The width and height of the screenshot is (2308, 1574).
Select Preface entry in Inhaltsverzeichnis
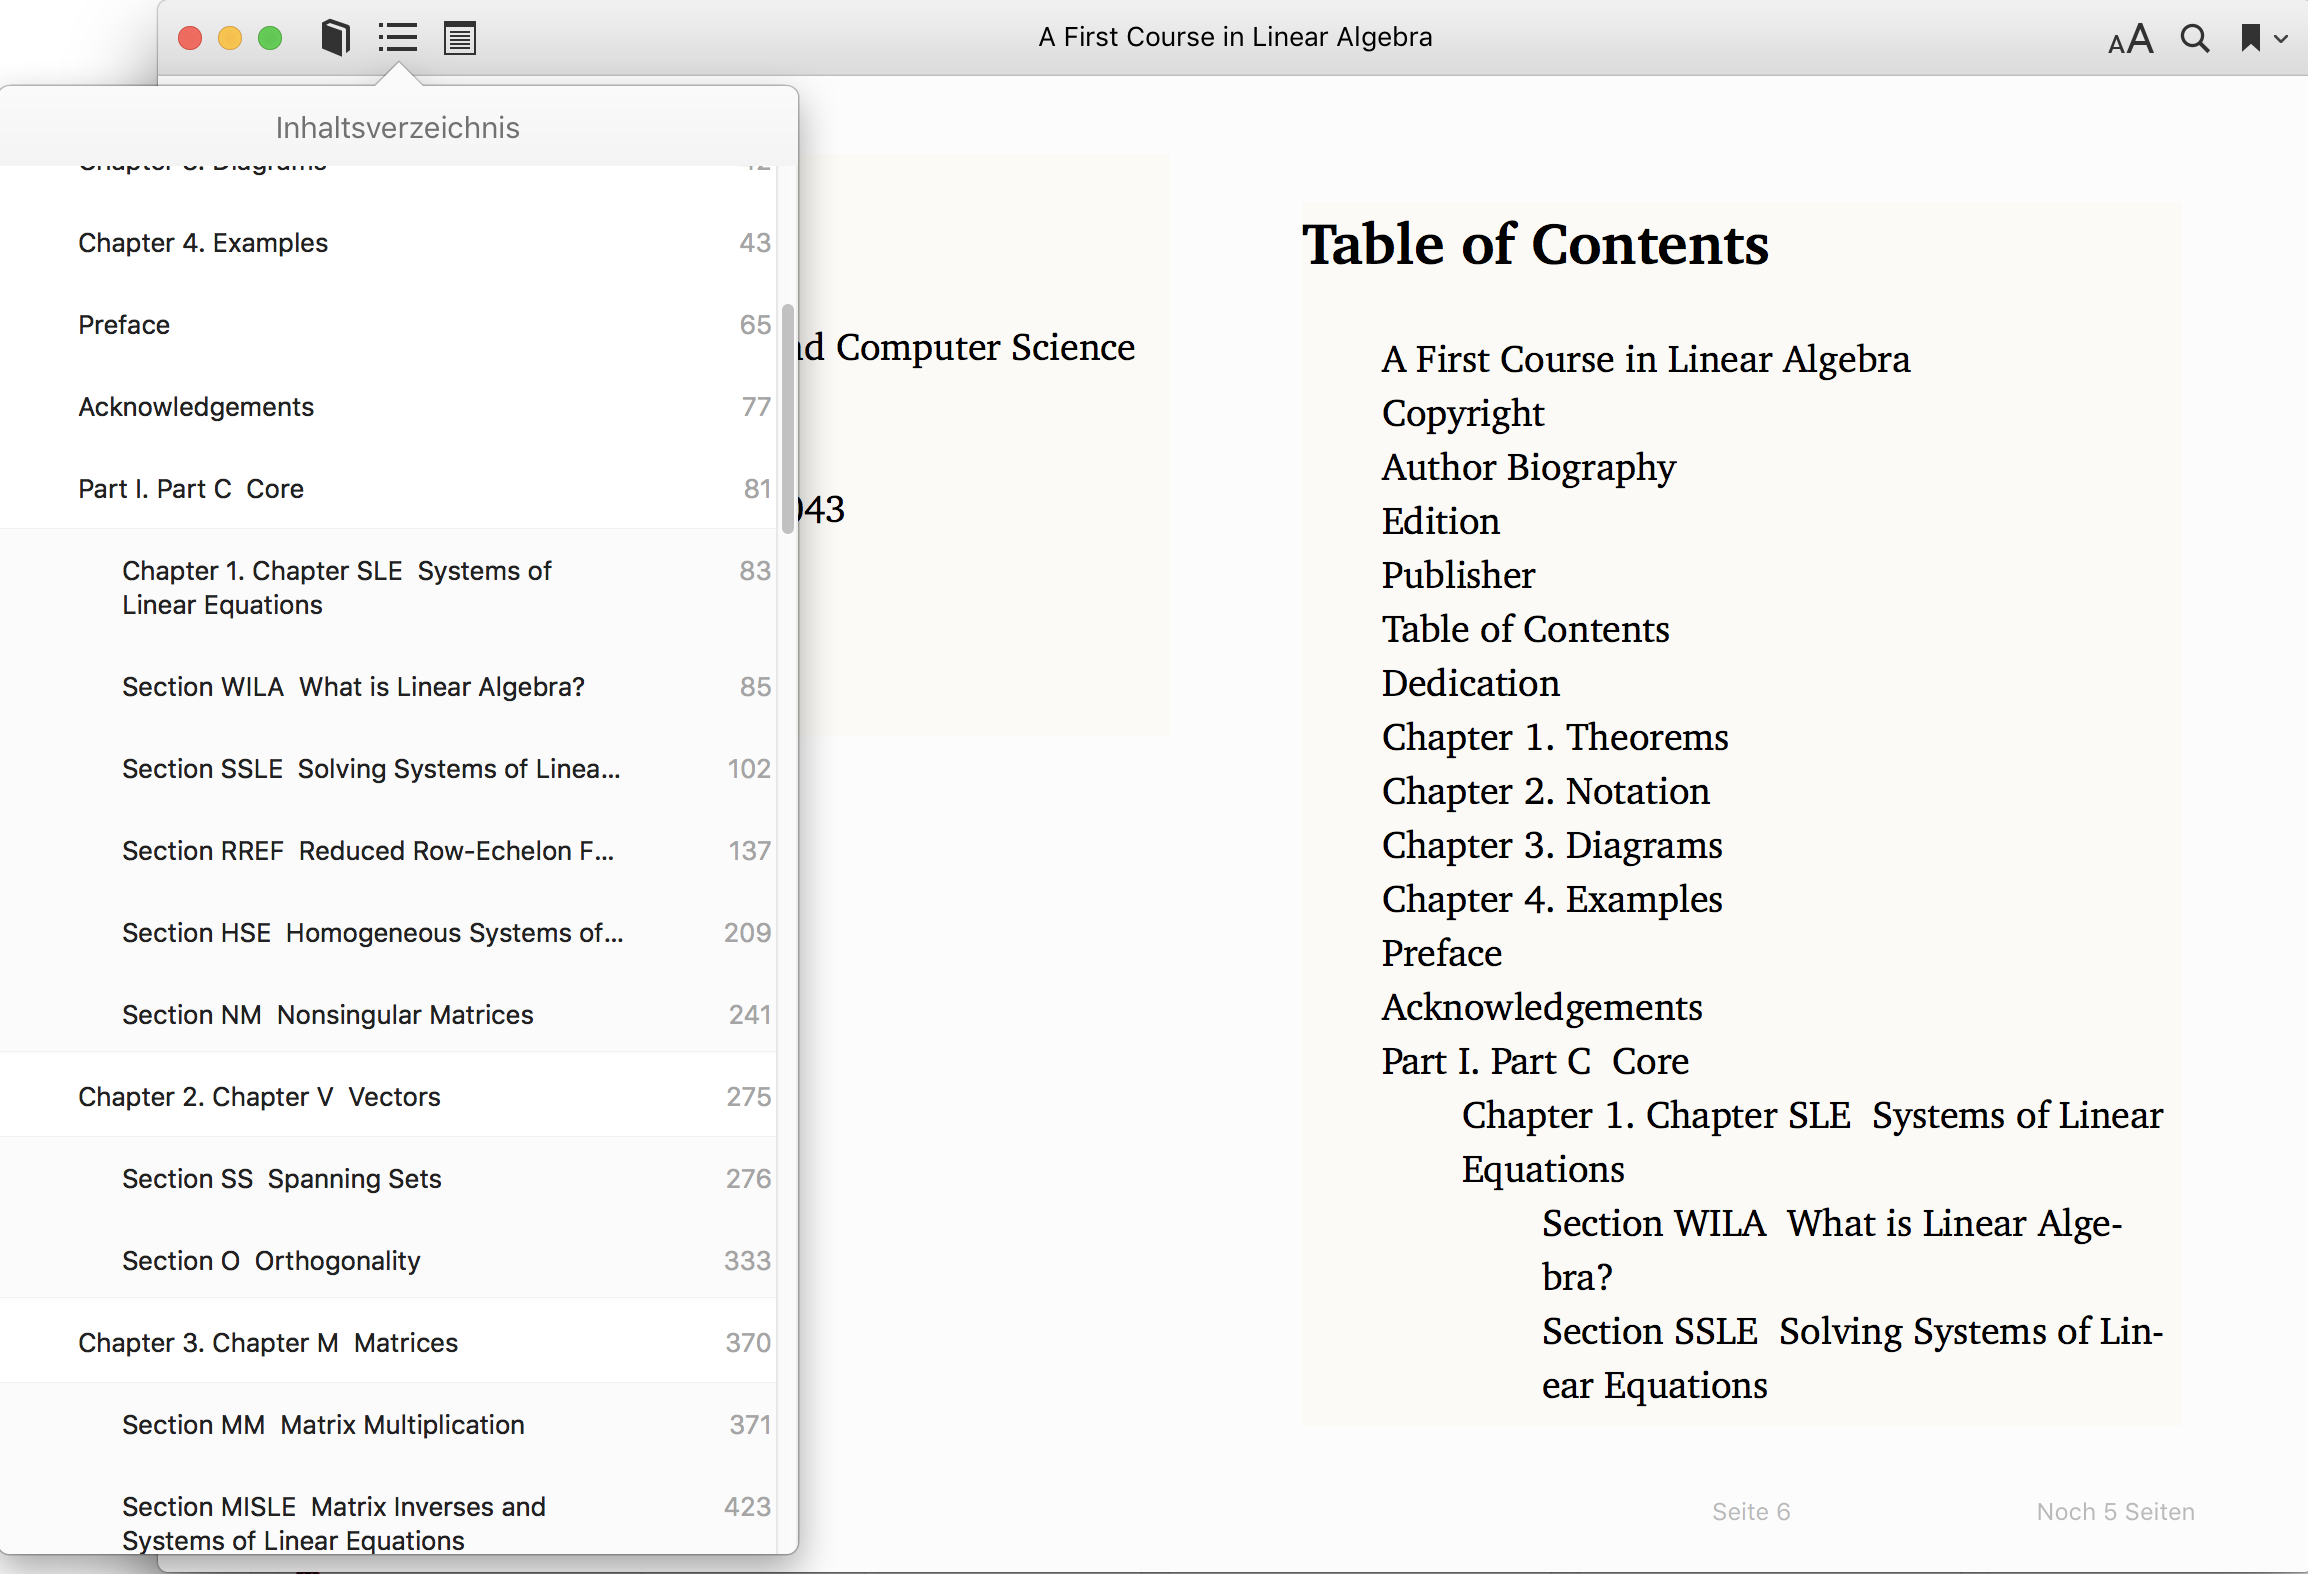(x=124, y=325)
